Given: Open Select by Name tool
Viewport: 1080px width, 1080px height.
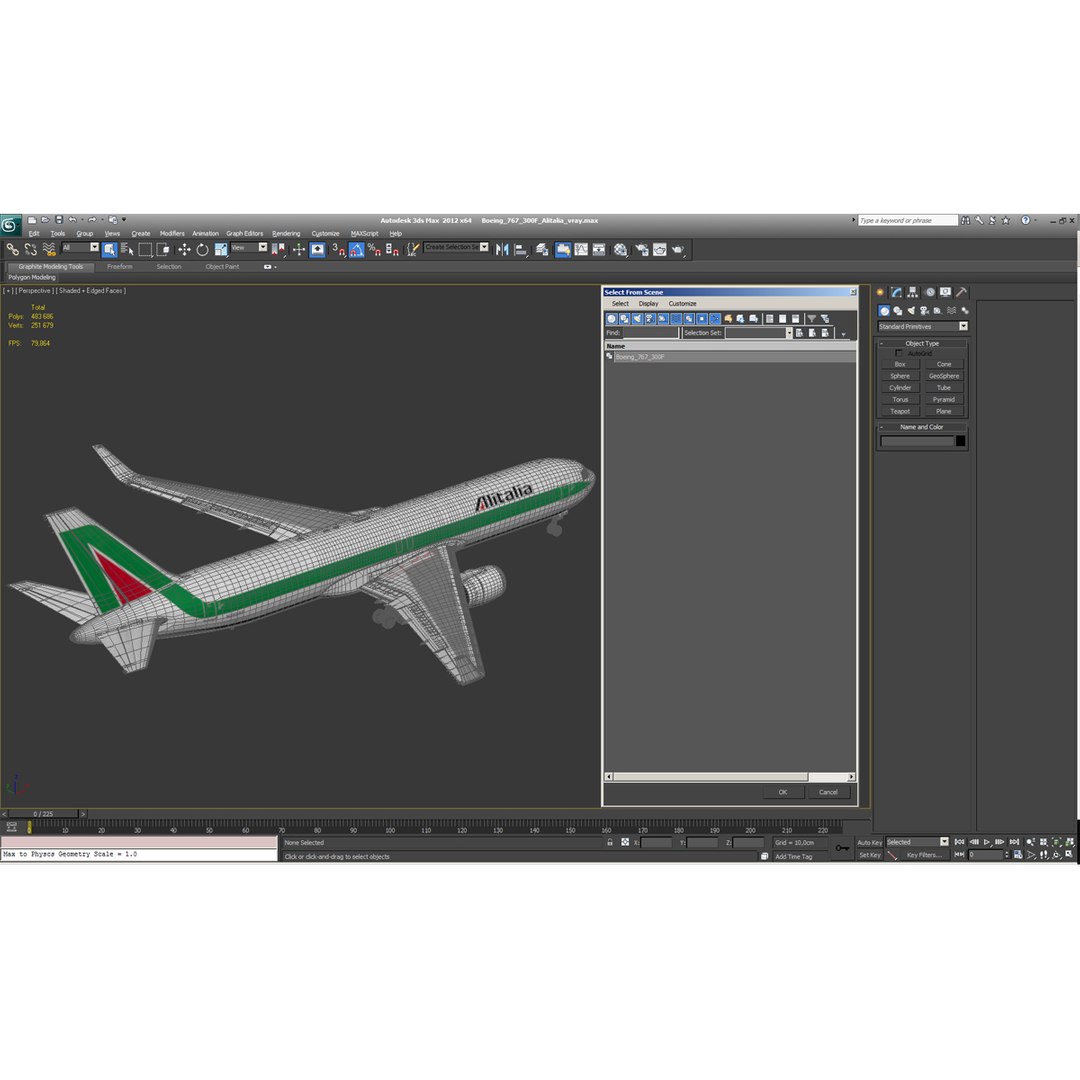Looking at the screenshot, I should tap(127, 249).
